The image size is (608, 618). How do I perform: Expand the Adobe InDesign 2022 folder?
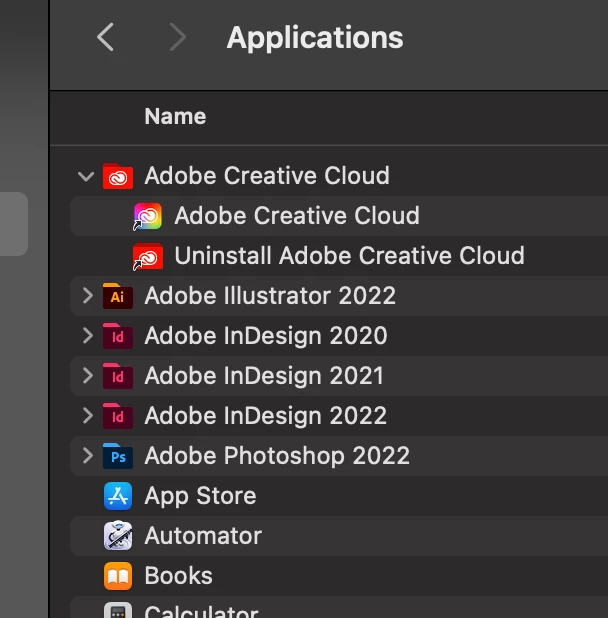pos(87,416)
